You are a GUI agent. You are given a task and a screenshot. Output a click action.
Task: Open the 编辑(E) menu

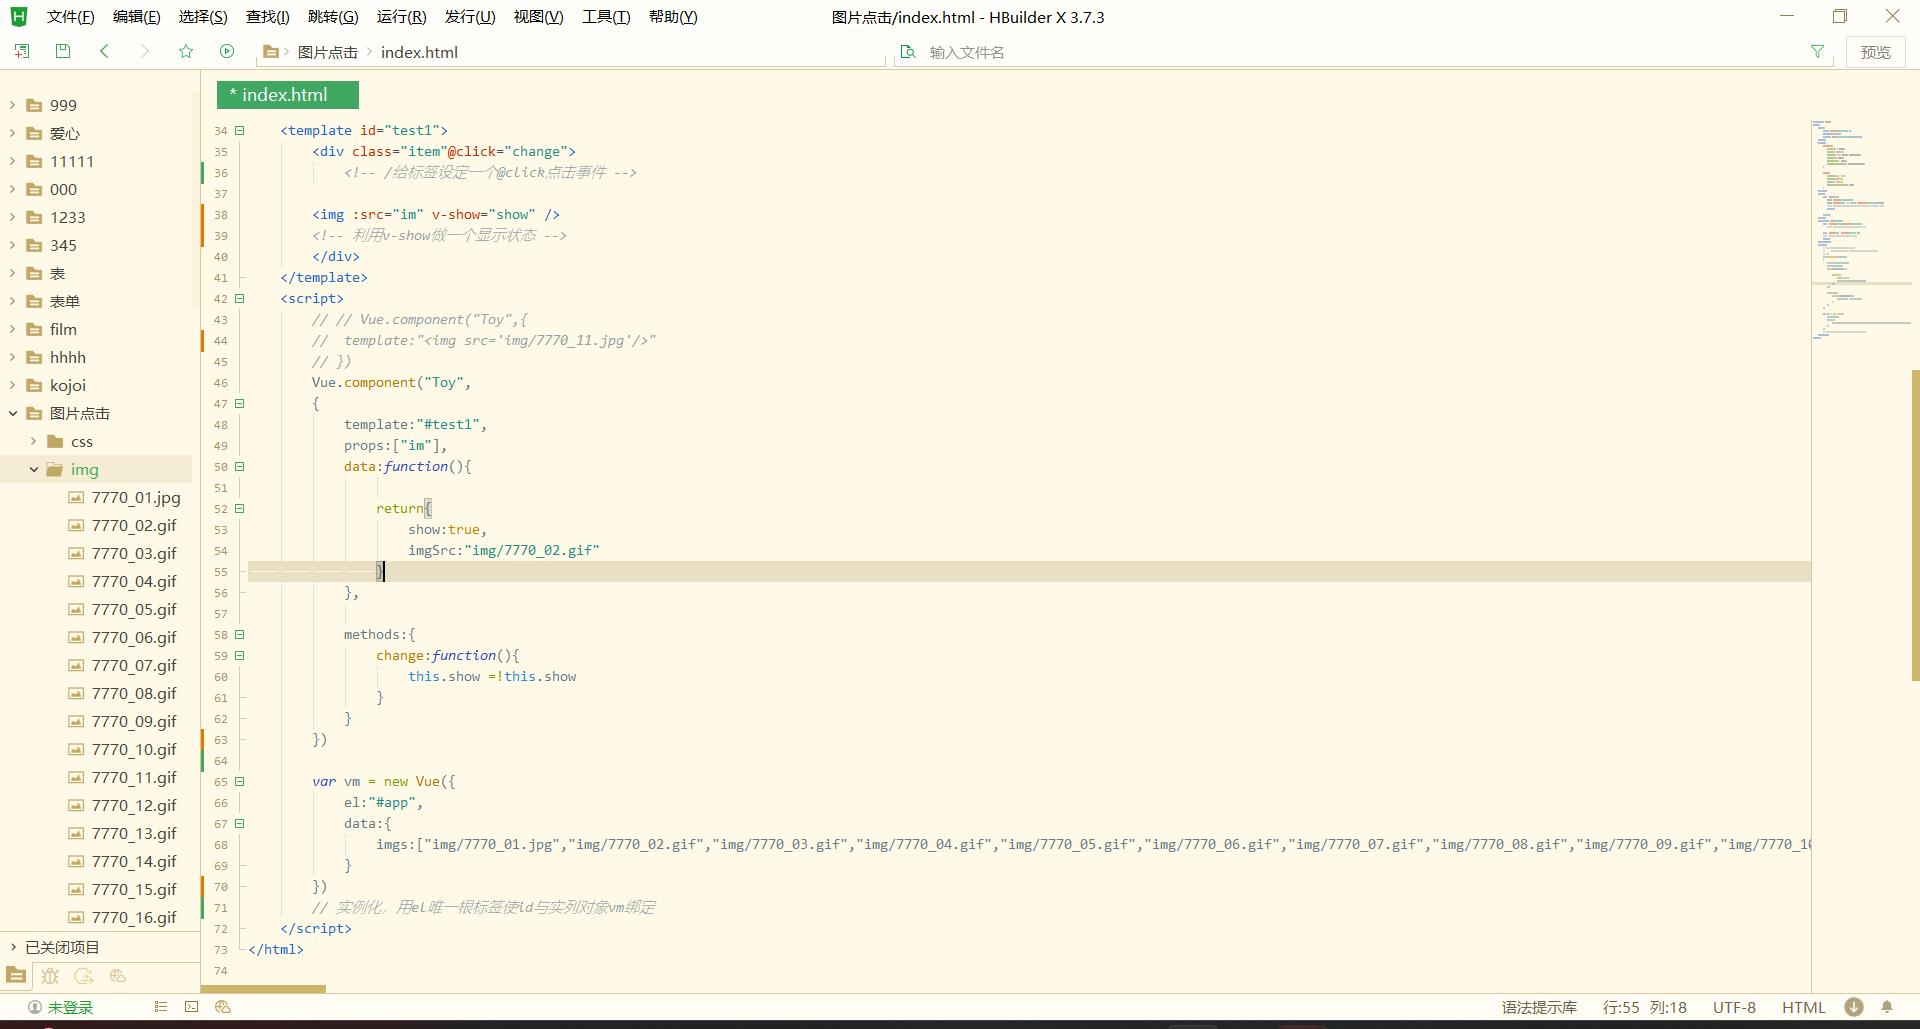(x=136, y=17)
